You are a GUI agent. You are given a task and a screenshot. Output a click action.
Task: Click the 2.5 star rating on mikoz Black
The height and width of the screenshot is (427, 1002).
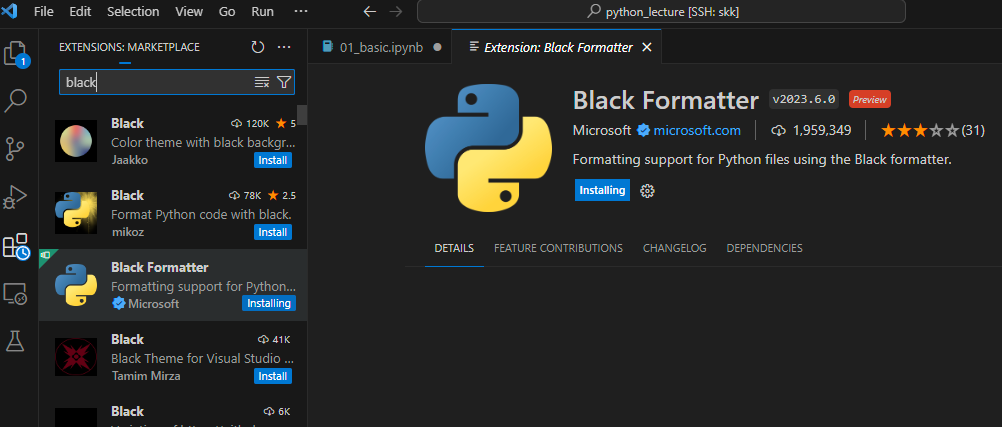pos(281,195)
